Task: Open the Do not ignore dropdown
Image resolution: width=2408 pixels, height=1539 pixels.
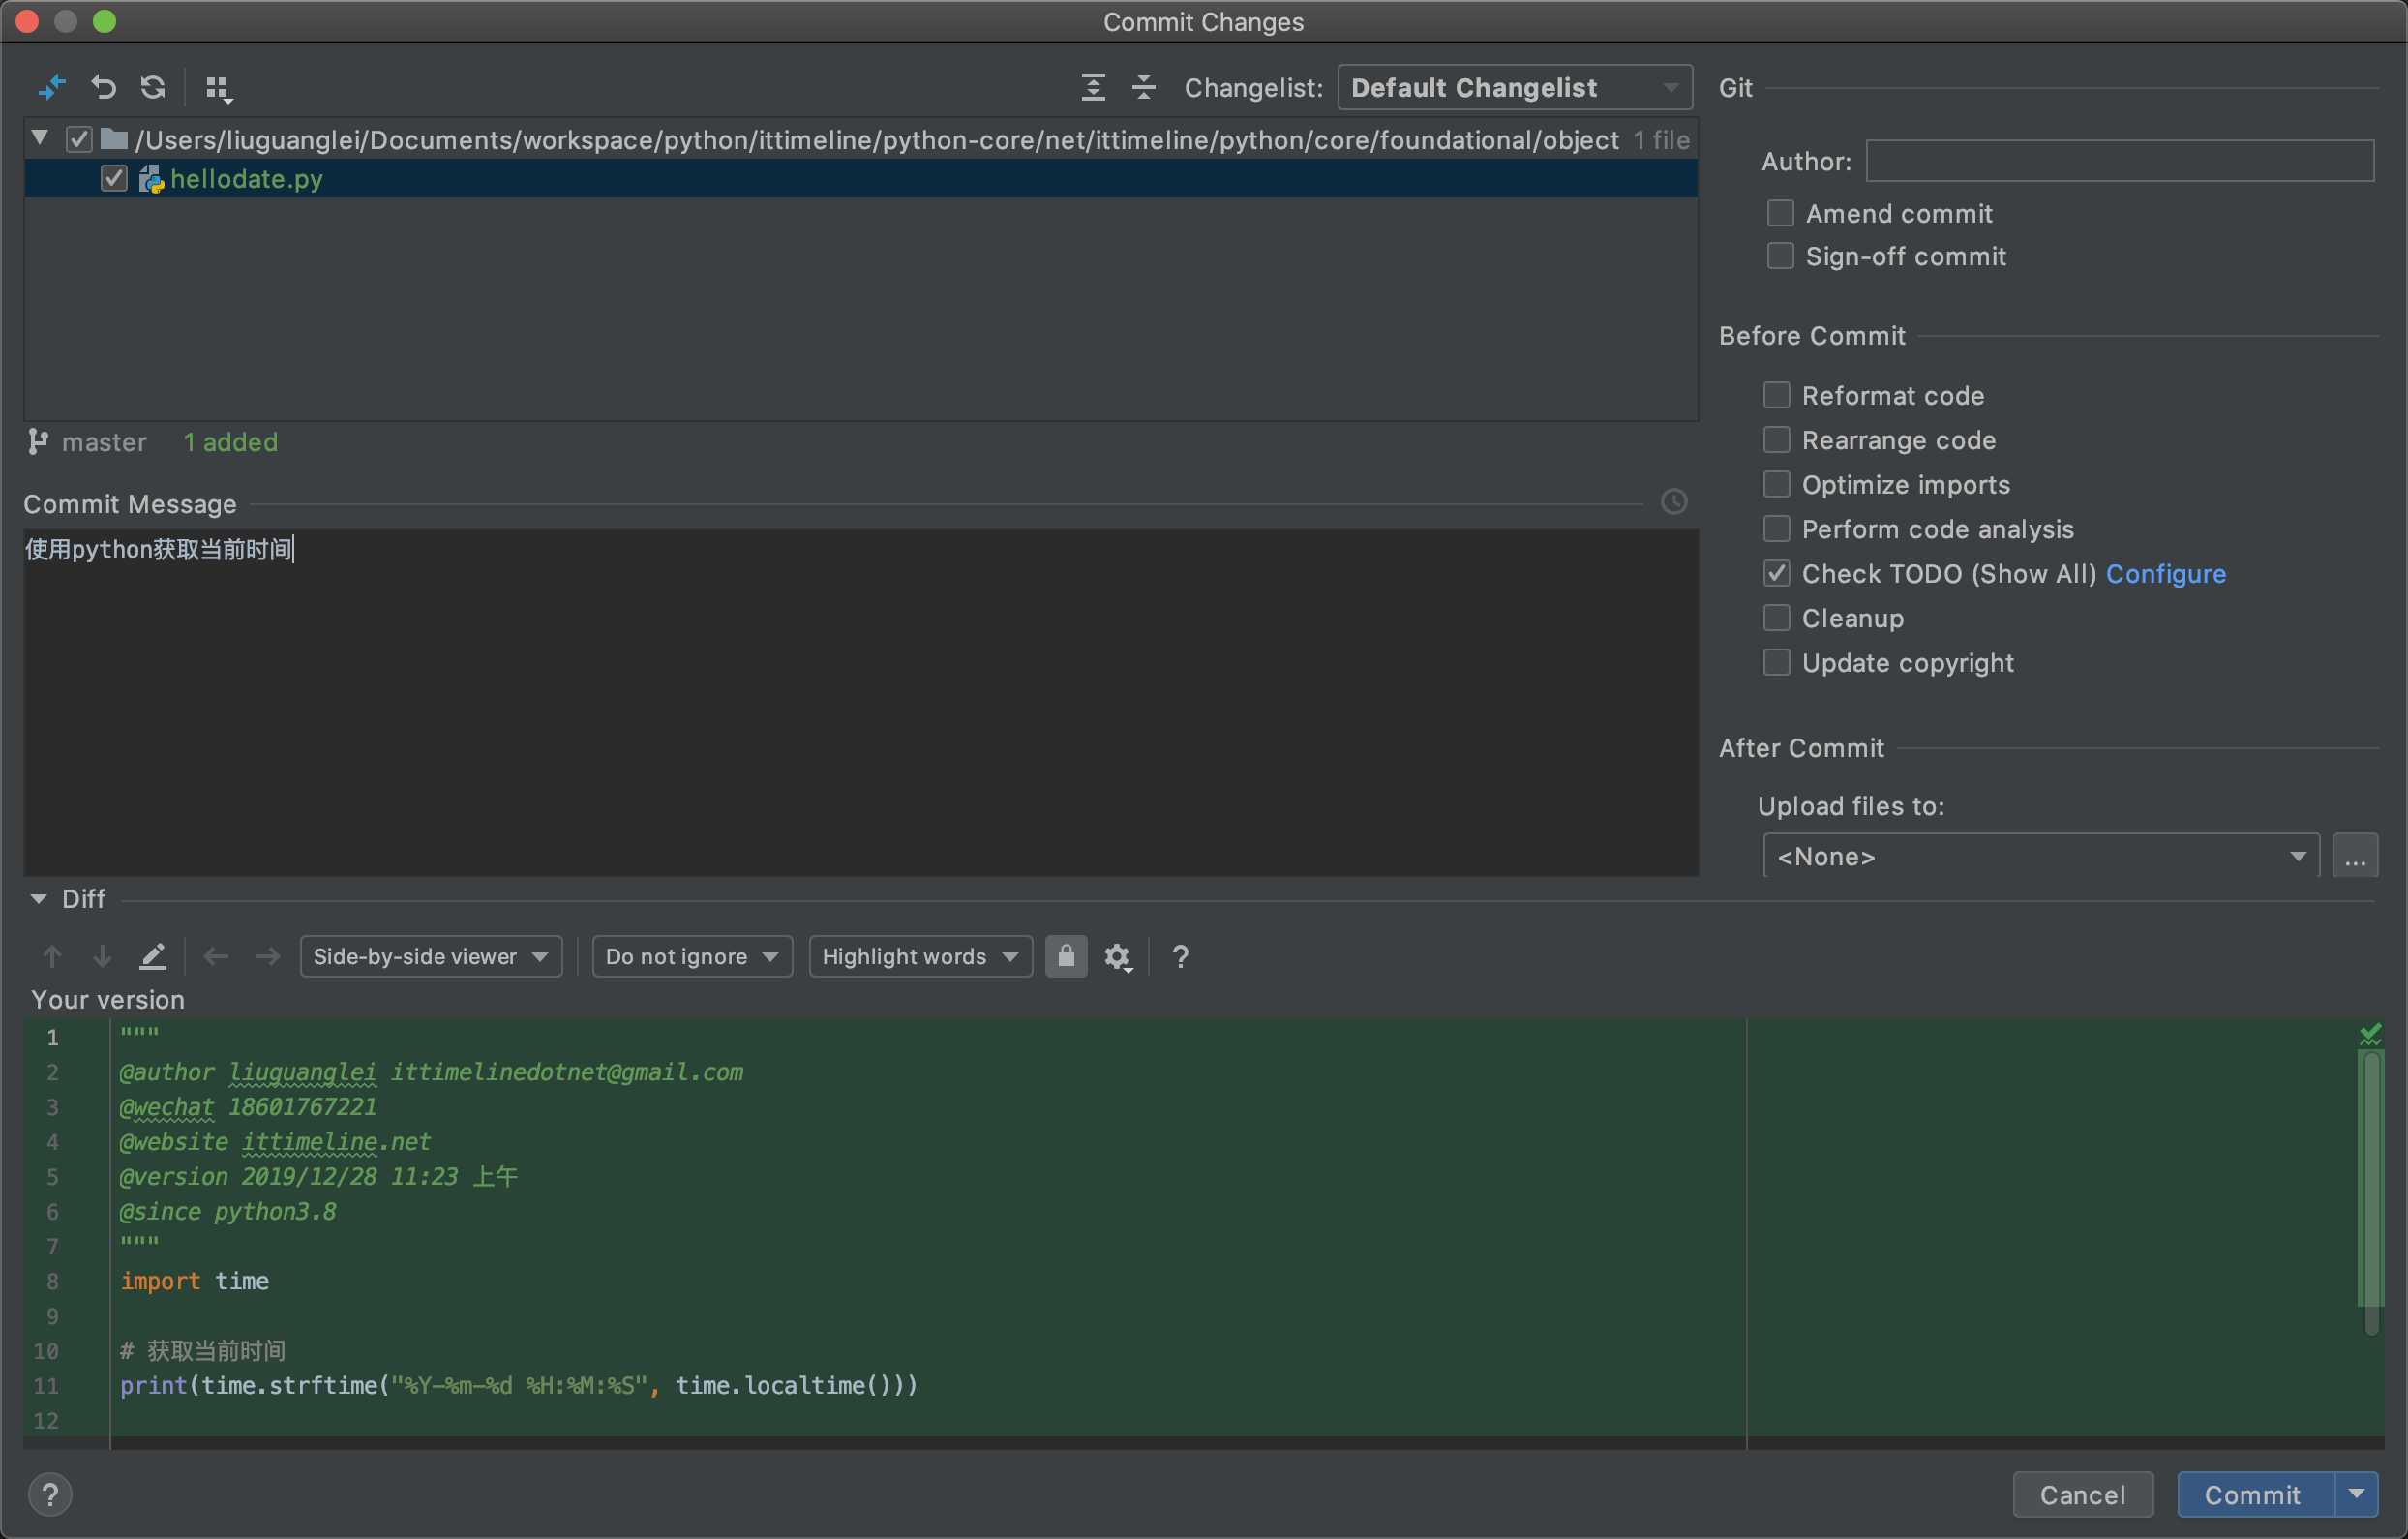Action: coord(692,957)
